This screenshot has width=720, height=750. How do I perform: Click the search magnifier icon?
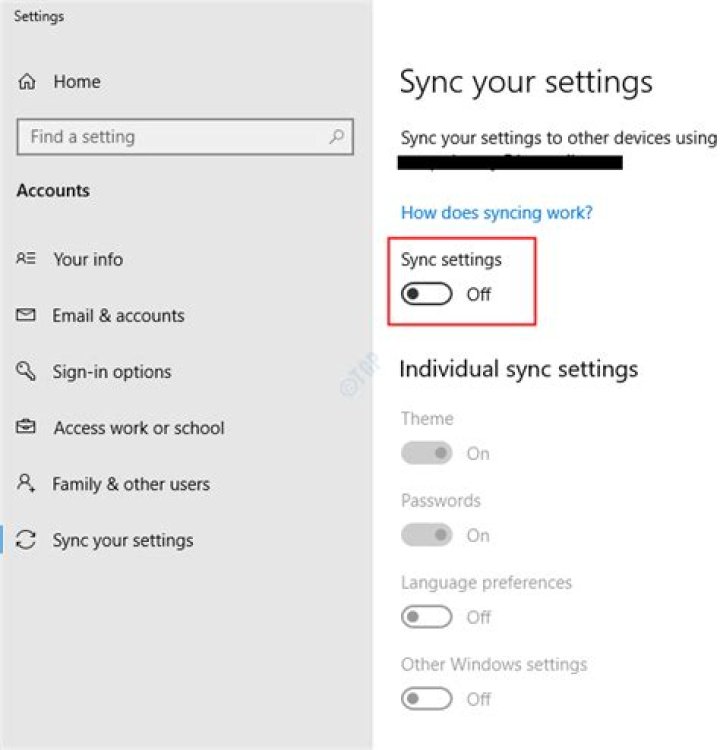click(337, 137)
